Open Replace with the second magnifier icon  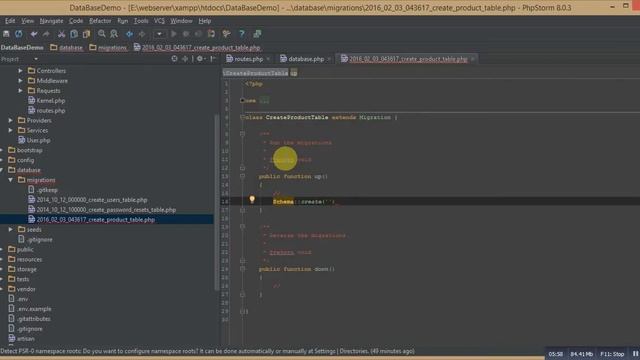pyautogui.click(x=114, y=34)
